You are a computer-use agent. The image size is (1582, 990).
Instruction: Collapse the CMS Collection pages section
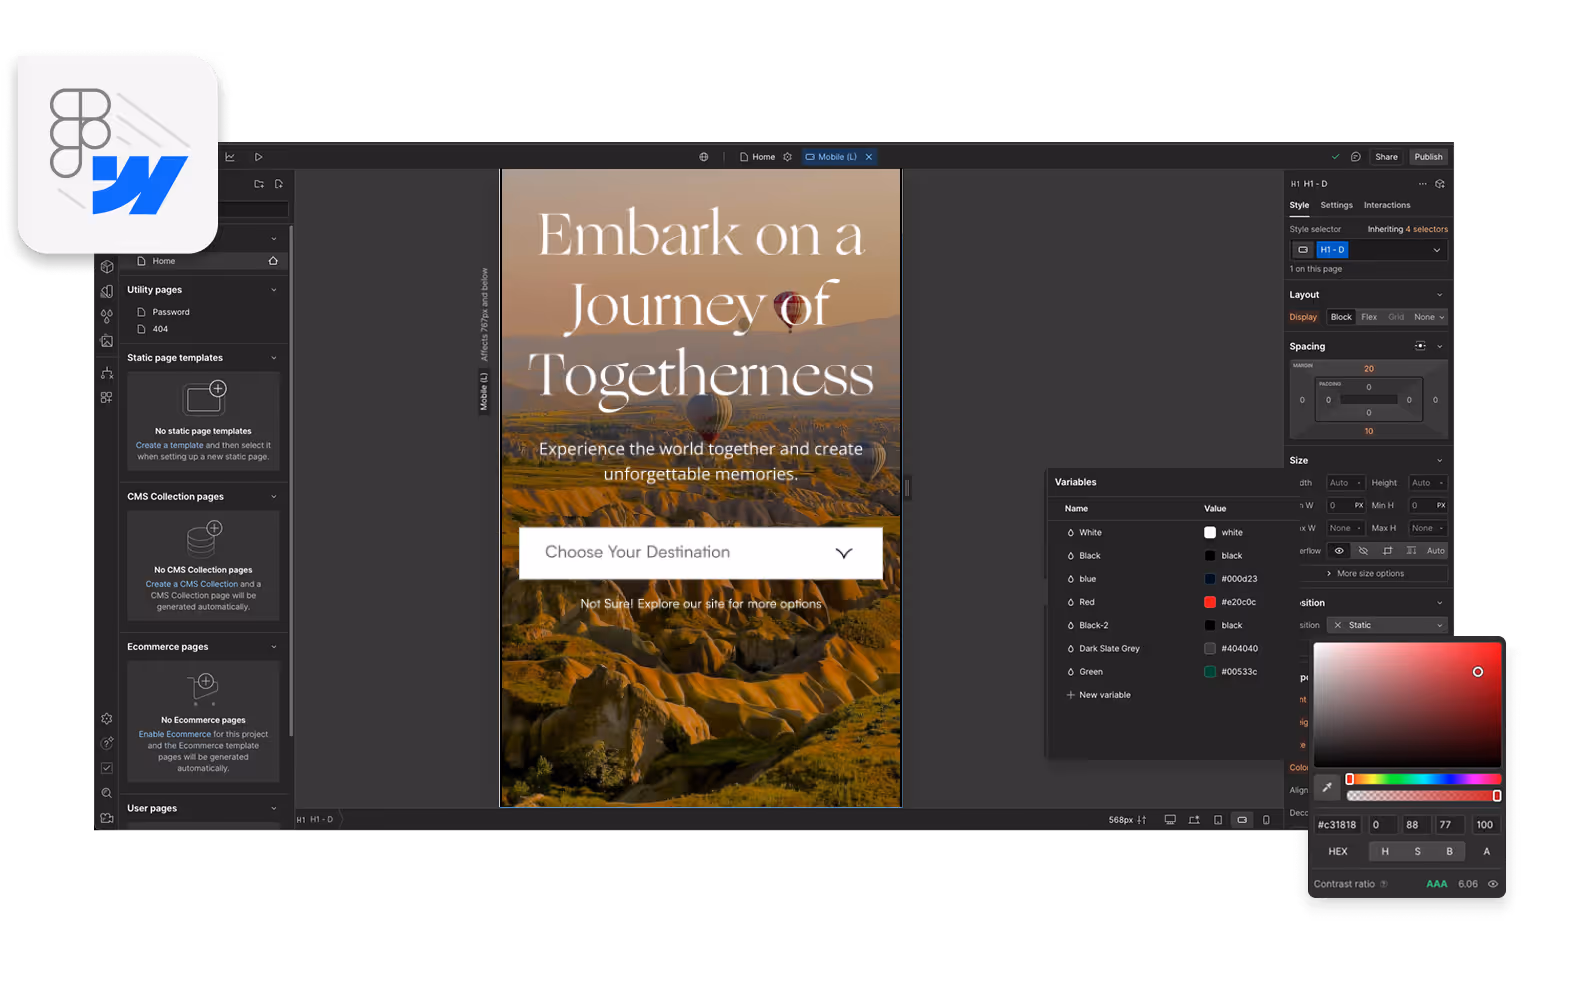click(274, 497)
